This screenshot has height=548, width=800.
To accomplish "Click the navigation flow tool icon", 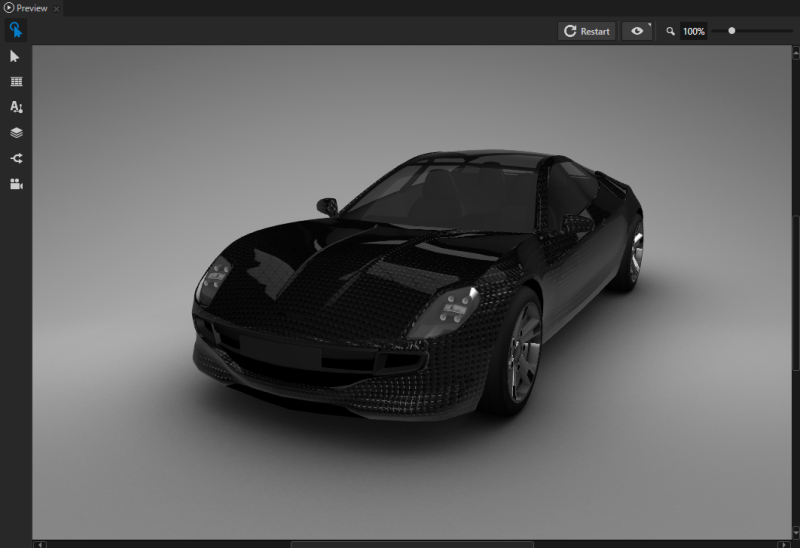I will click(x=16, y=158).
